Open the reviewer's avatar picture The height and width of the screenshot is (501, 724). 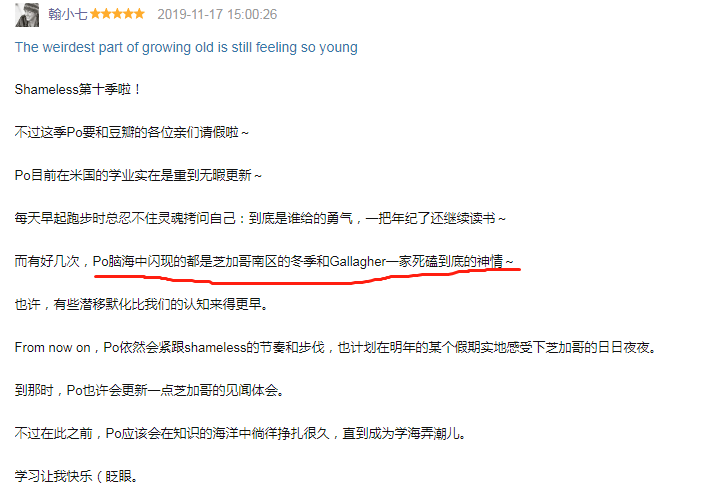(x=27, y=14)
